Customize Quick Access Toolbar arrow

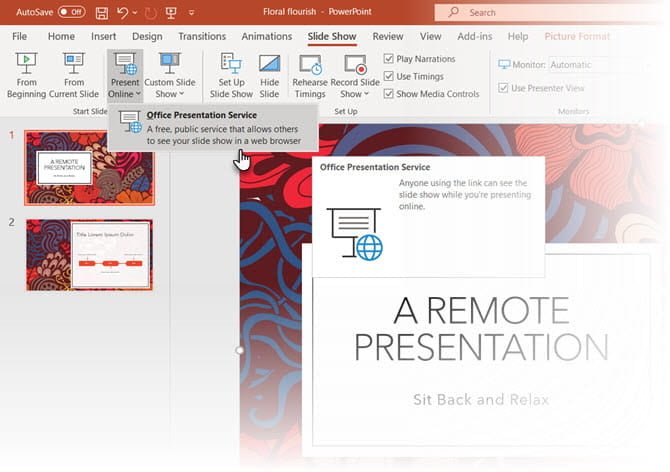[191, 13]
